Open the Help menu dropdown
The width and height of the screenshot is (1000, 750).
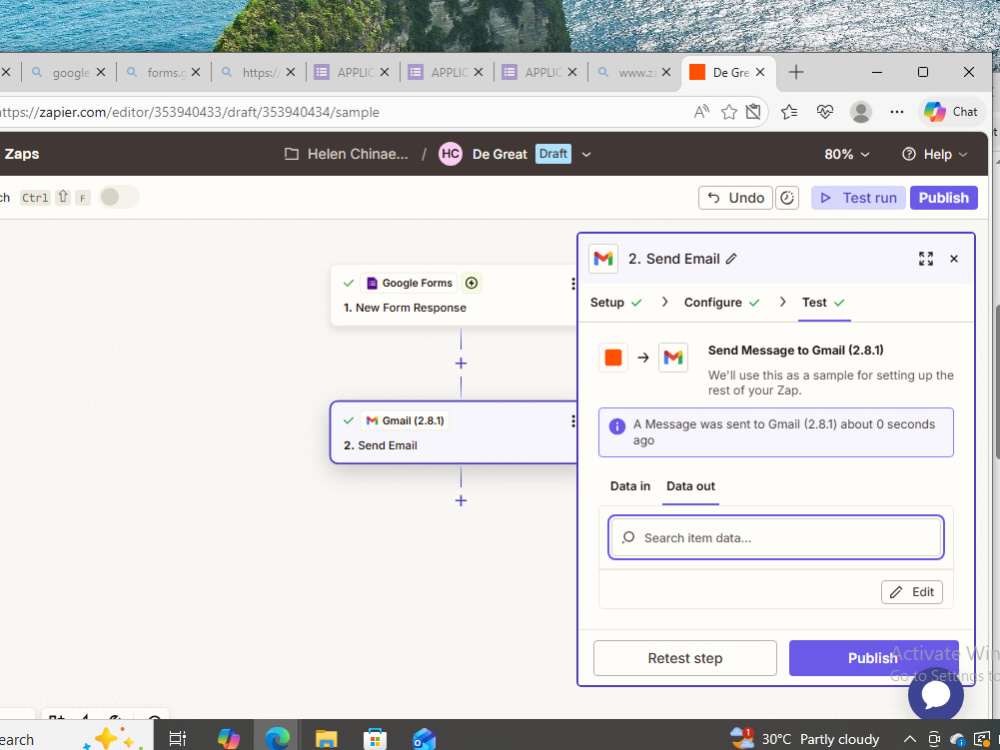[935, 154]
